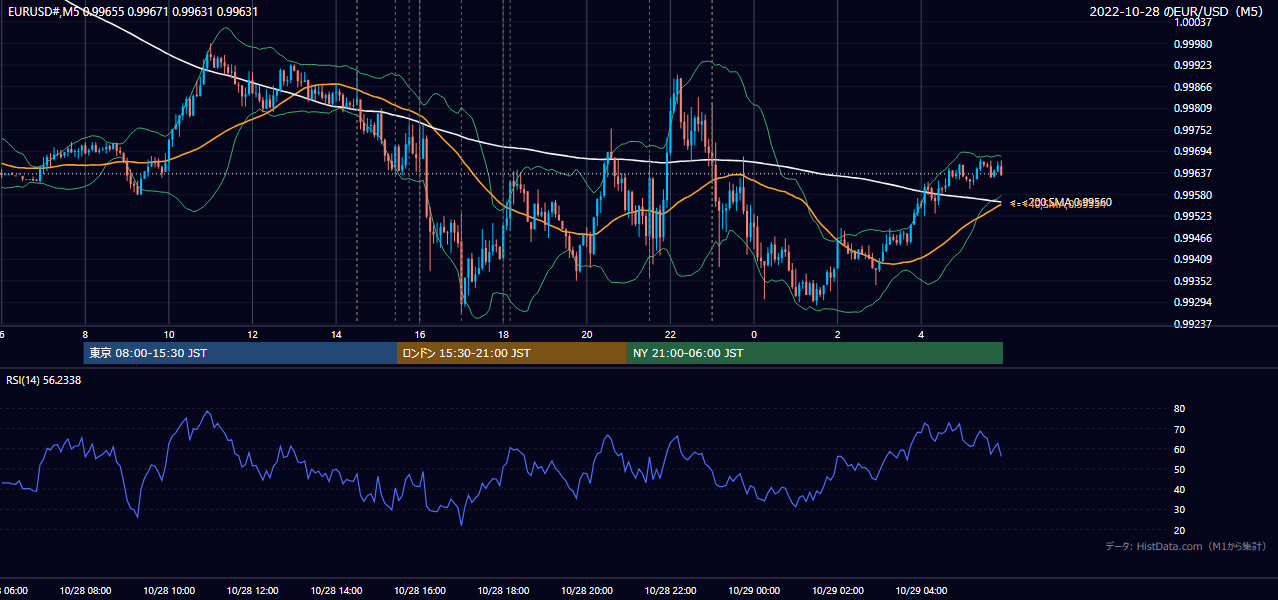Screen dimensions: 1278x600
Task: Click the RSI scale value 80
Action: [1179, 409]
